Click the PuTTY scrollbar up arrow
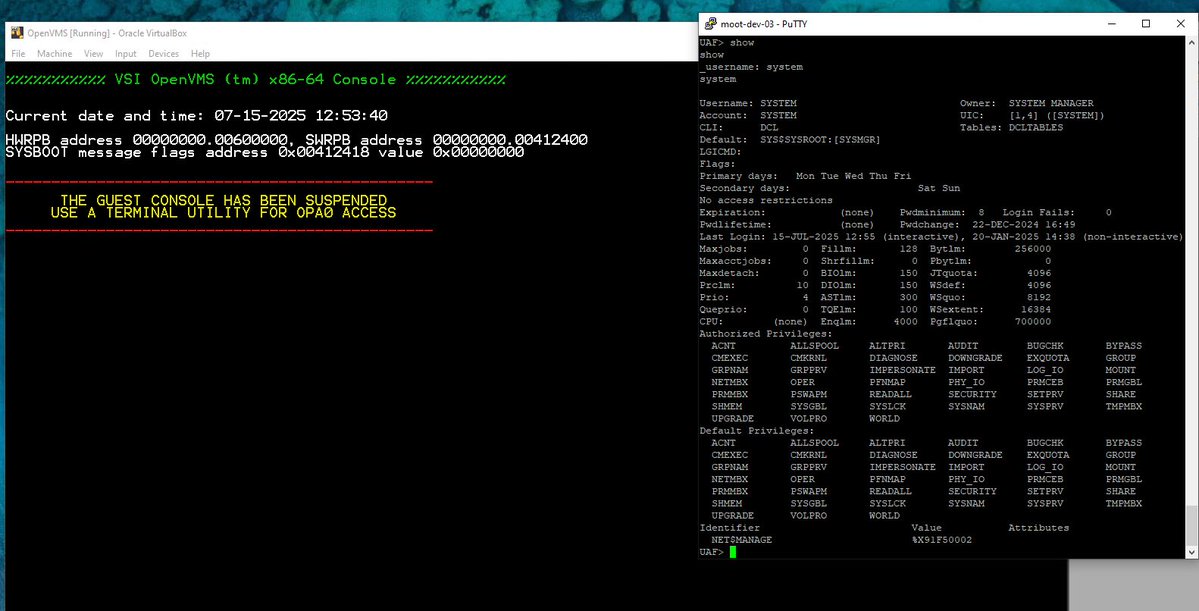Image resolution: width=1199 pixels, height=611 pixels. point(1192,42)
